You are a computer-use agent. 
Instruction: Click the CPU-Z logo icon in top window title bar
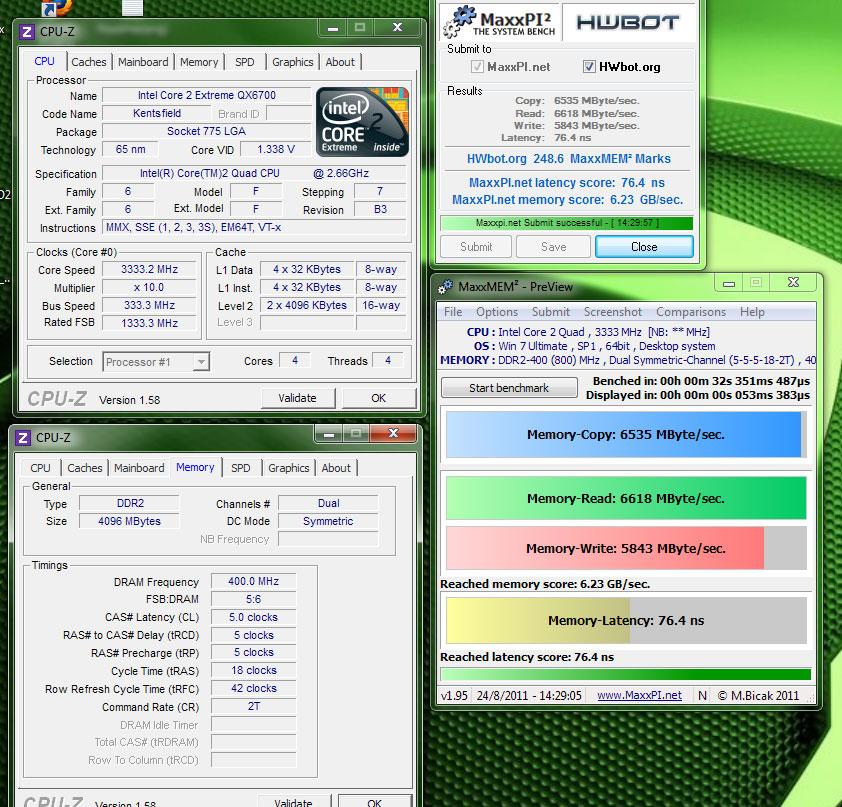click(26, 32)
